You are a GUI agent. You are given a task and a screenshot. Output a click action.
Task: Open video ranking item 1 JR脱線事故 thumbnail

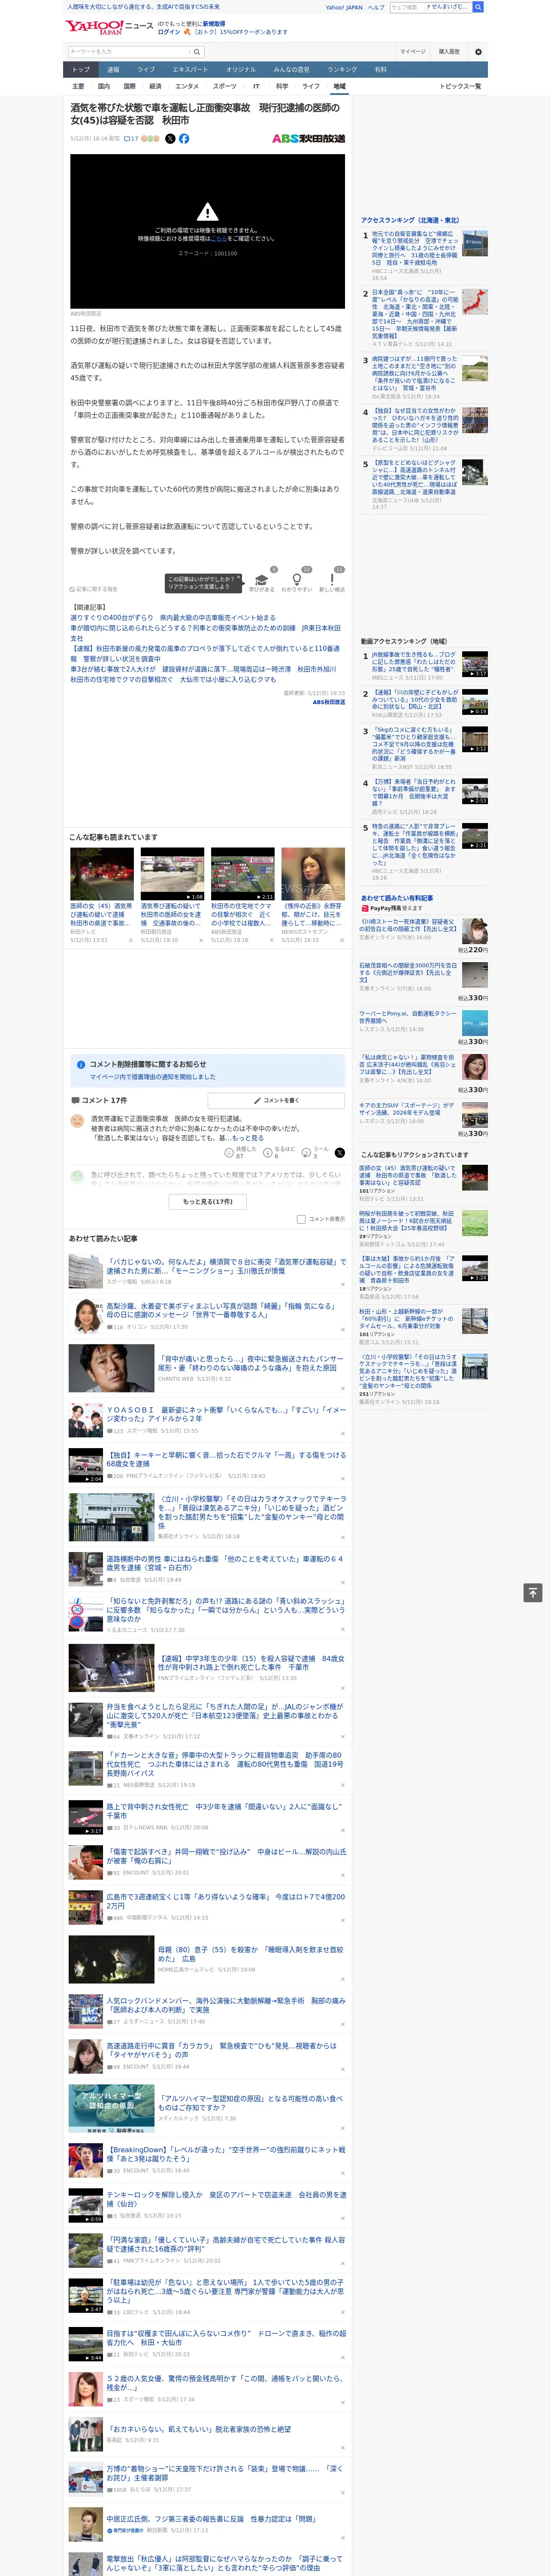click(475, 665)
